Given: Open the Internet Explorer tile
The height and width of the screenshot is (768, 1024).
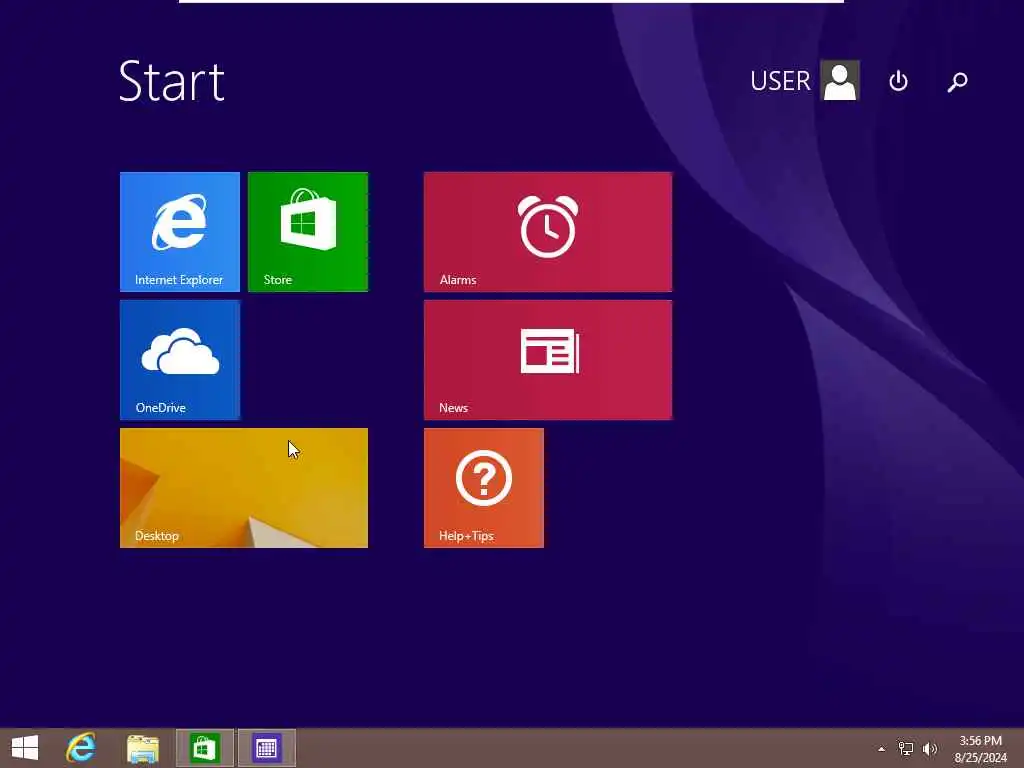Looking at the screenshot, I should pyautogui.click(x=180, y=232).
